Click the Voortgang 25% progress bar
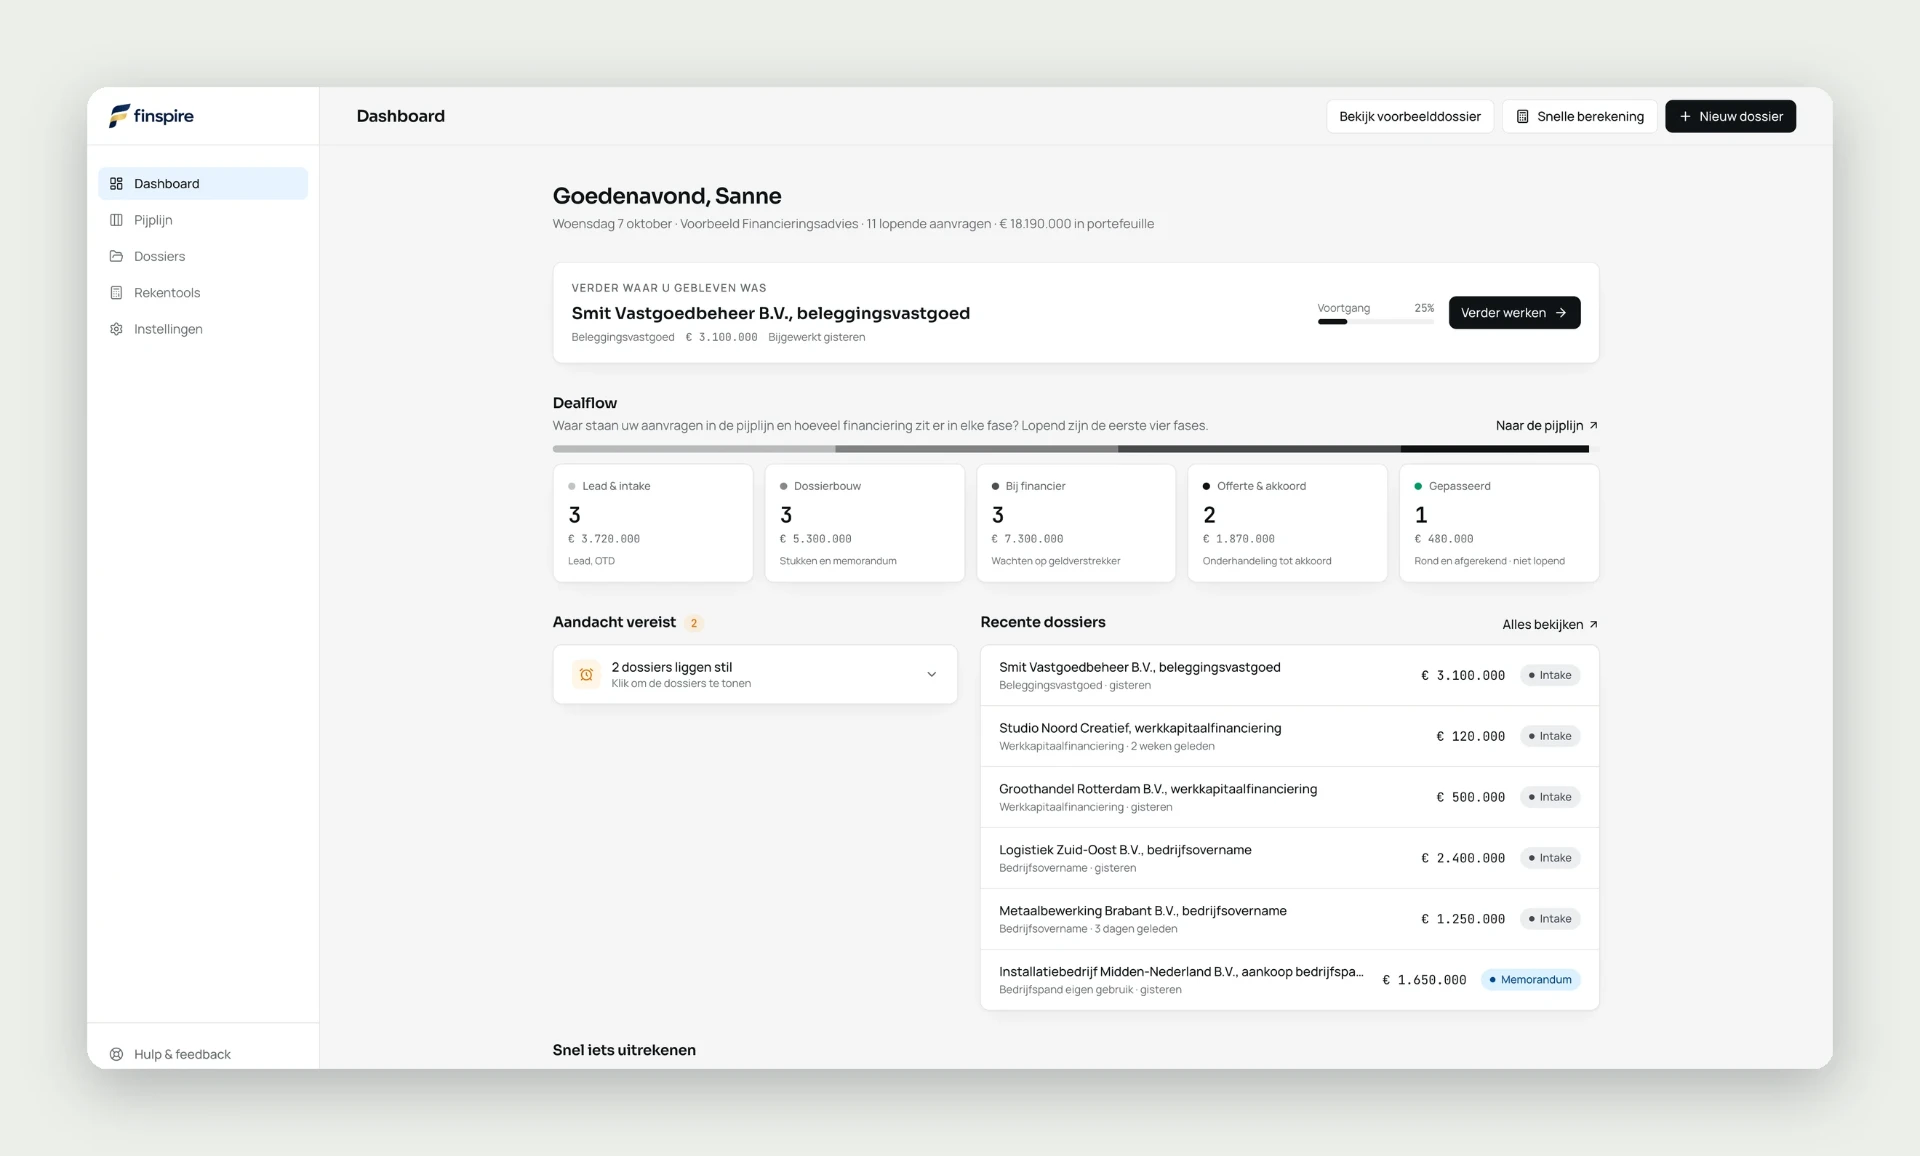Screen dimensions: 1920x1156 coord(1375,322)
